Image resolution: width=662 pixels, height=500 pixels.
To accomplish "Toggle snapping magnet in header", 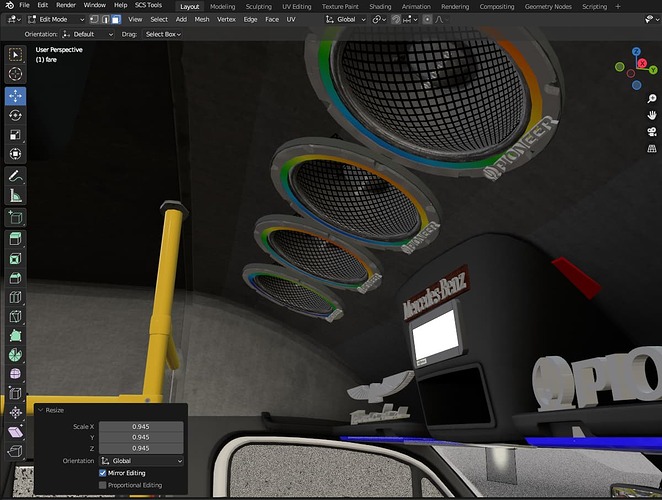I will [396, 19].
